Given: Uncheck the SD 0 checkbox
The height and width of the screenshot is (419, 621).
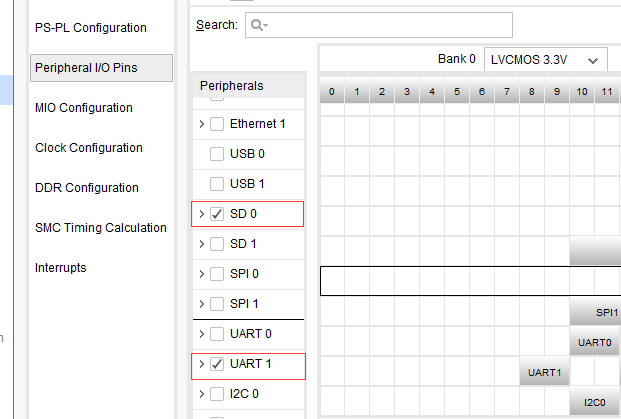Looking at the screenshot, I should pyautogui.click(x=217, y=214).
